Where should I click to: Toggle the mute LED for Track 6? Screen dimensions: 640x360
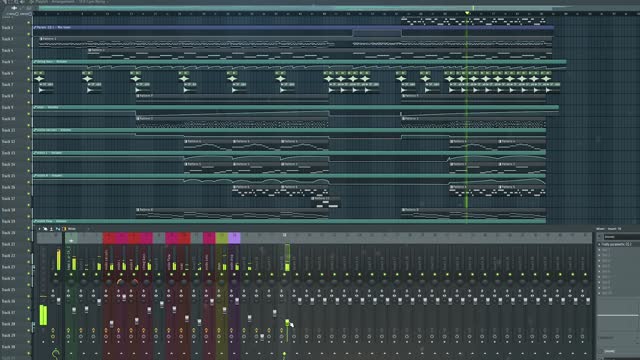click(29, 80)
